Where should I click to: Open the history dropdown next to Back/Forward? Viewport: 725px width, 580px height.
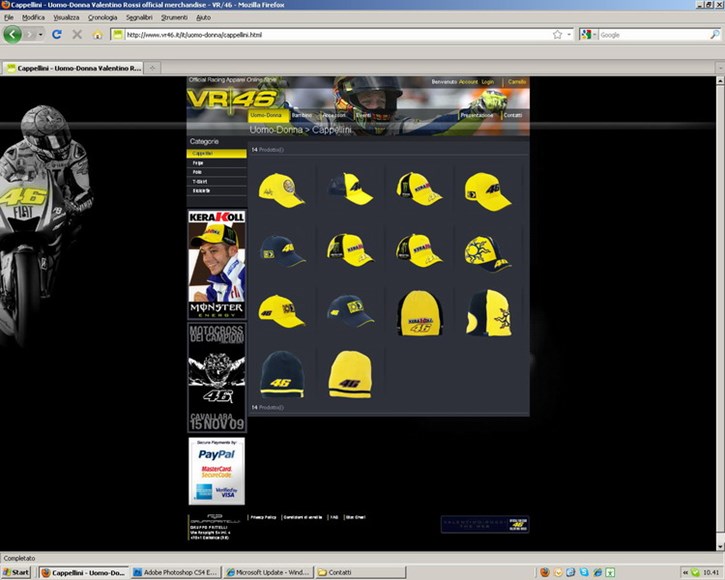pyautogui.click(x=41, y=35)
